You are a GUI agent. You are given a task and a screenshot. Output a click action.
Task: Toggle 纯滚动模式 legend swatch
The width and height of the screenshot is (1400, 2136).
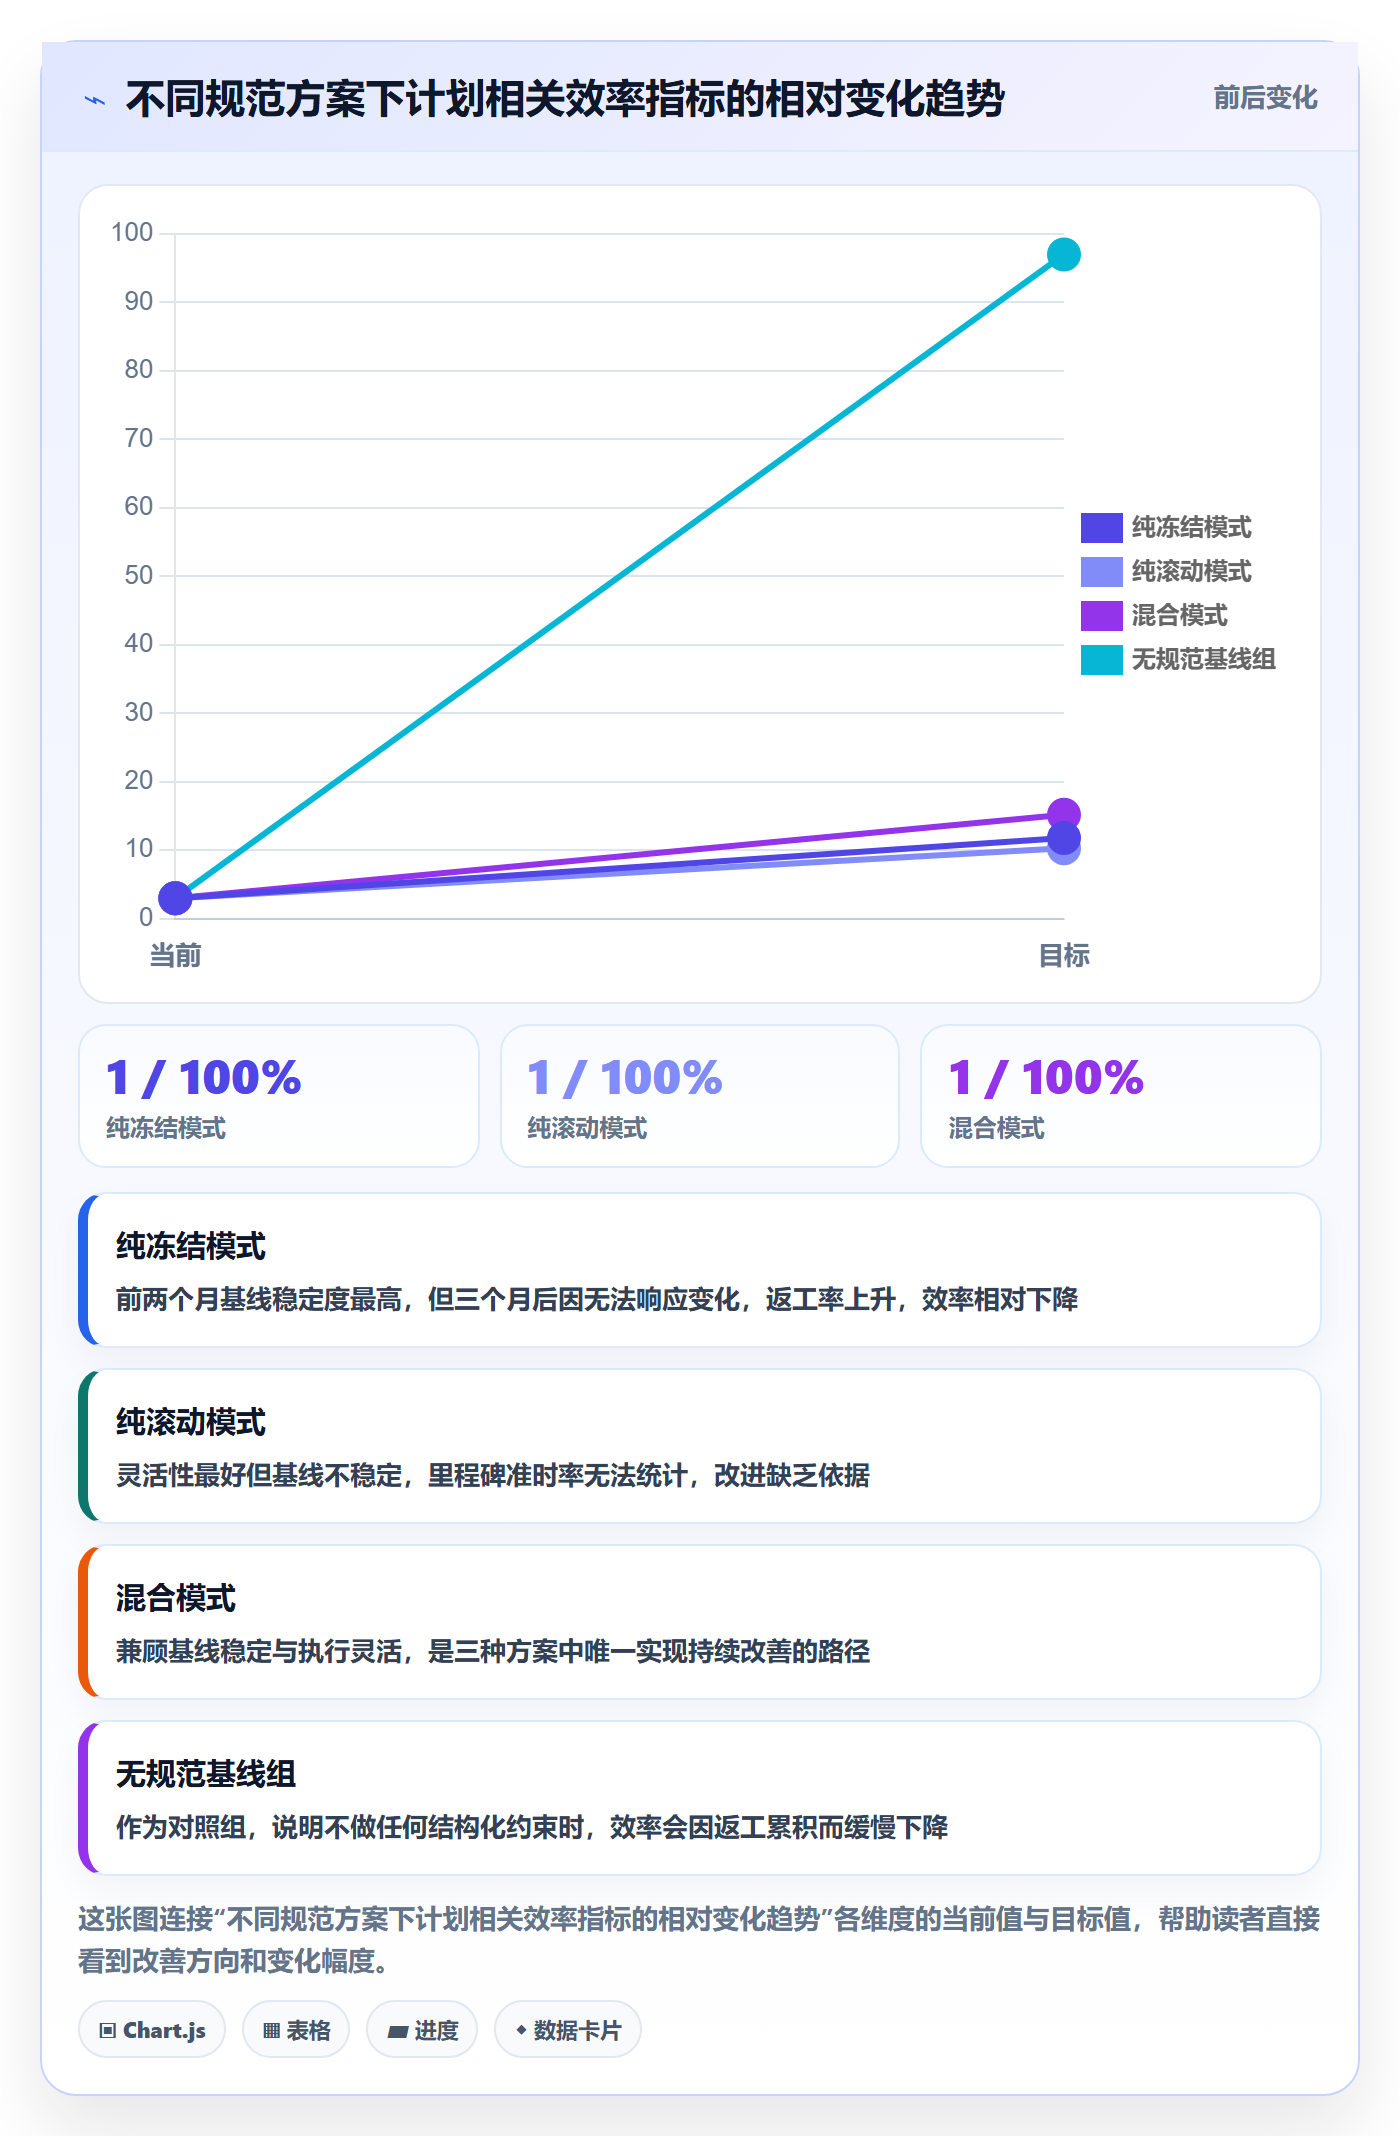[x=1101, y=572]
